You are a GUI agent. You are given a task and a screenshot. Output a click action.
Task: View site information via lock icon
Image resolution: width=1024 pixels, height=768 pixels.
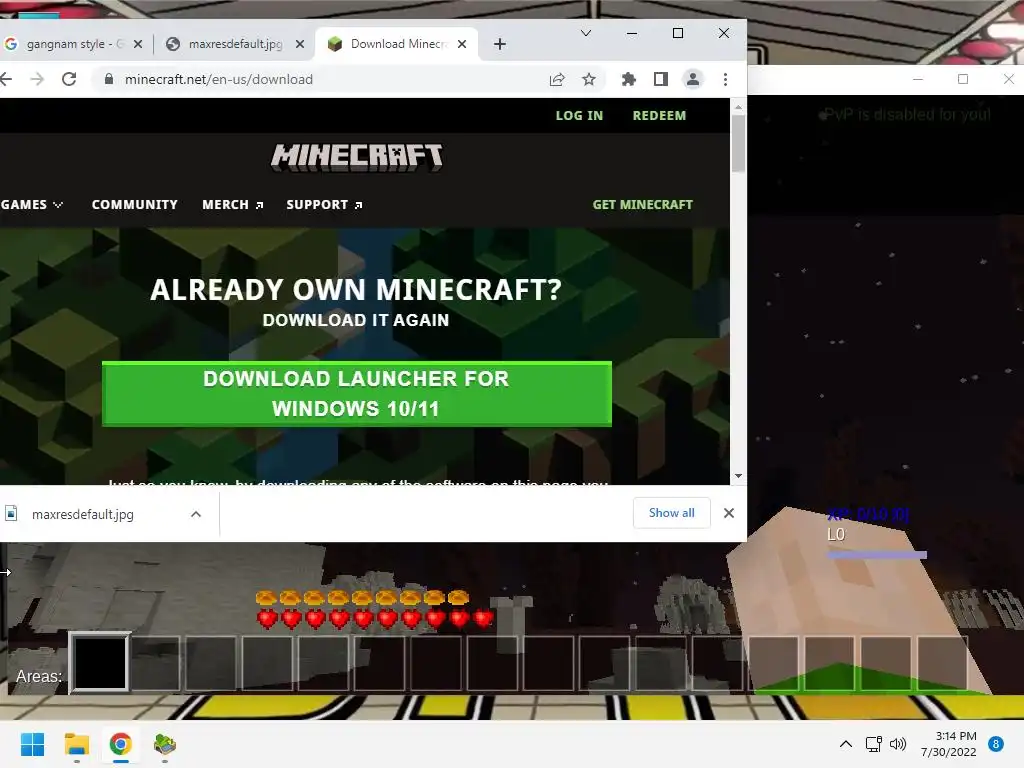pos(109,79)
